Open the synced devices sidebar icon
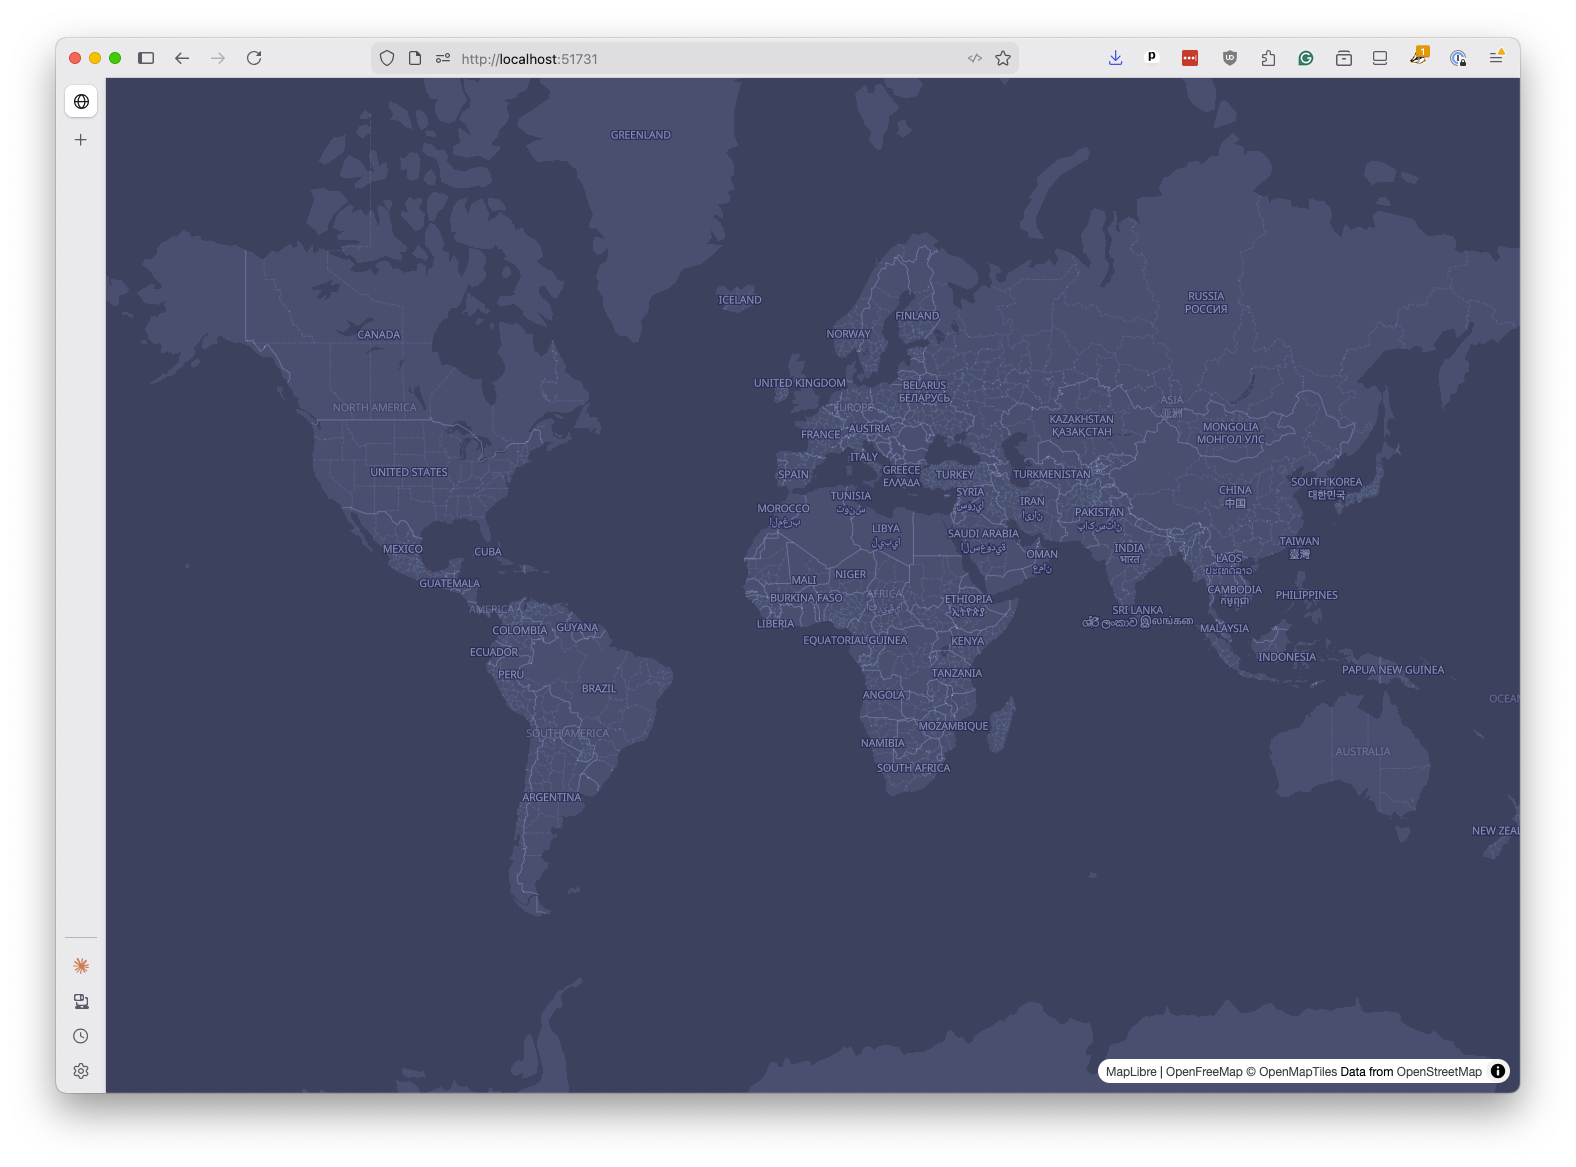The height and width of the screenshot is (1167, 1576). pyautogui.click(x=81, y=1001)
